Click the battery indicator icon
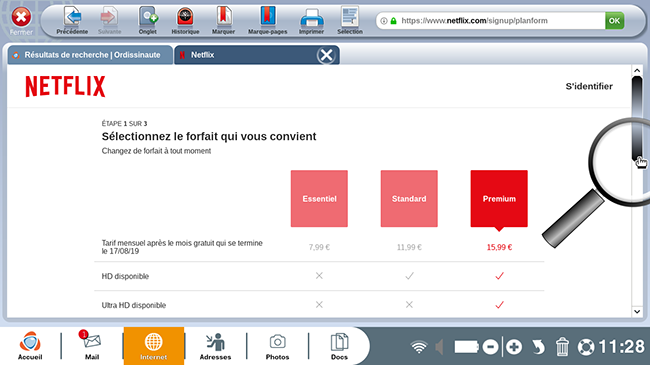 pyautogui.click(x=466, y=347)
